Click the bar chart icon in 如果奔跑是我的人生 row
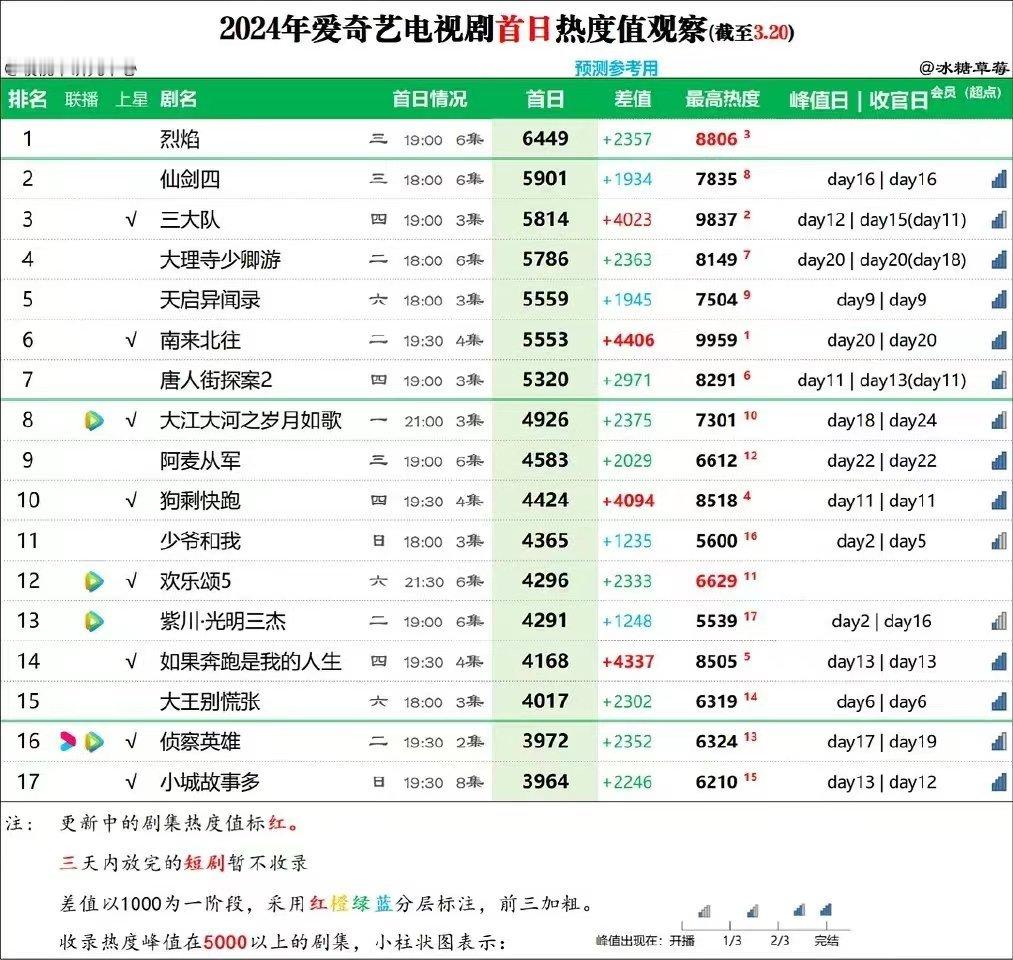The image size is (1013, 960). click(x=999, y=662)
